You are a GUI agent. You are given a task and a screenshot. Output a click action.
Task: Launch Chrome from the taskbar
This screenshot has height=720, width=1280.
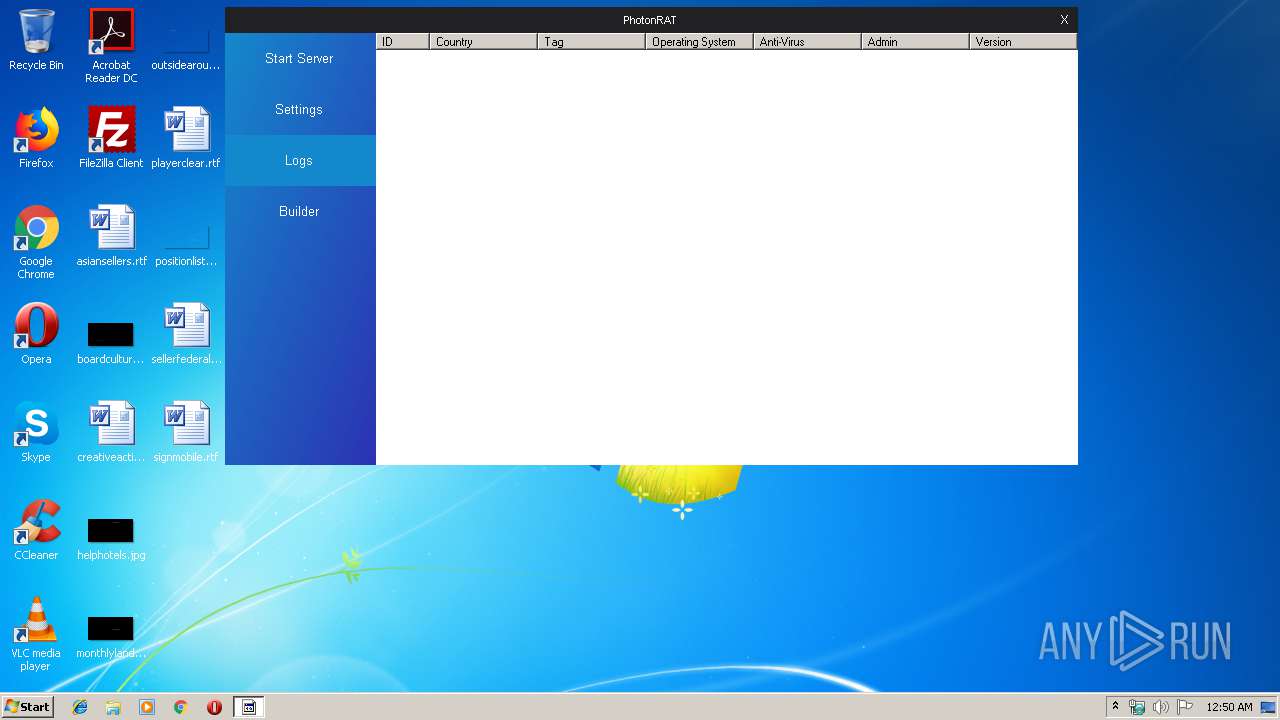180,707
